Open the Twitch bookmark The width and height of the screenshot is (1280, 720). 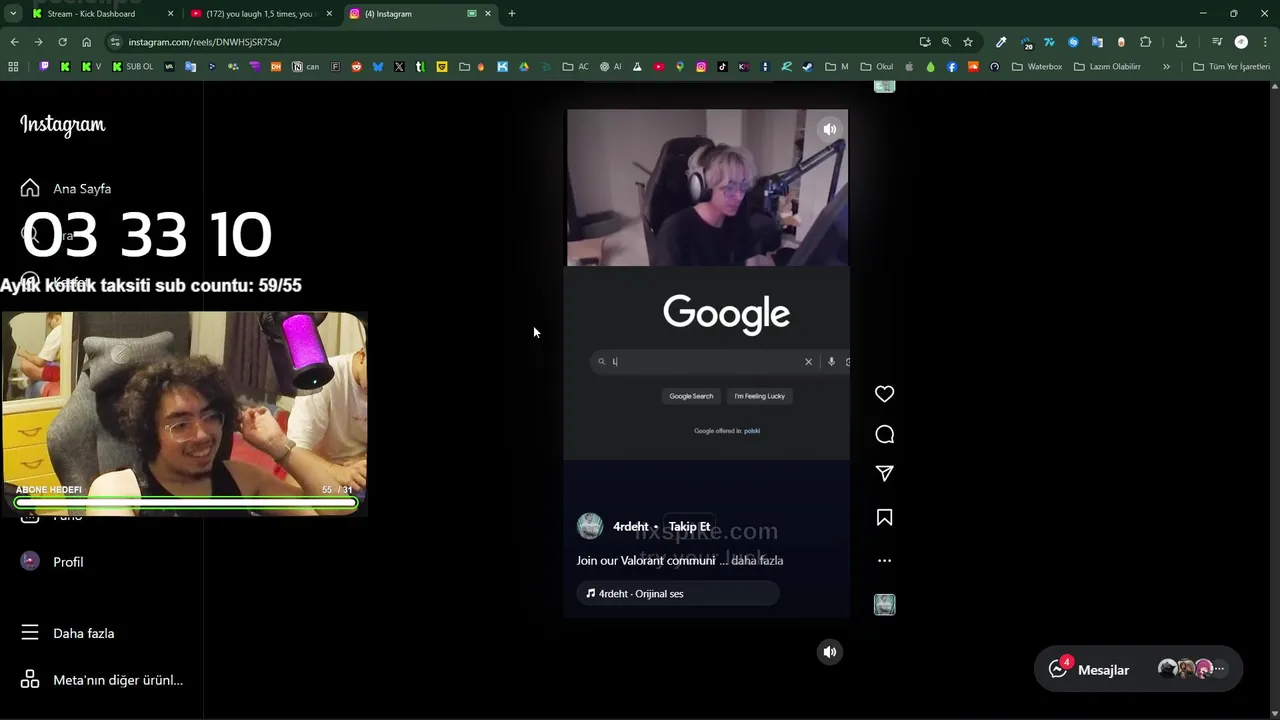(44, 67)
